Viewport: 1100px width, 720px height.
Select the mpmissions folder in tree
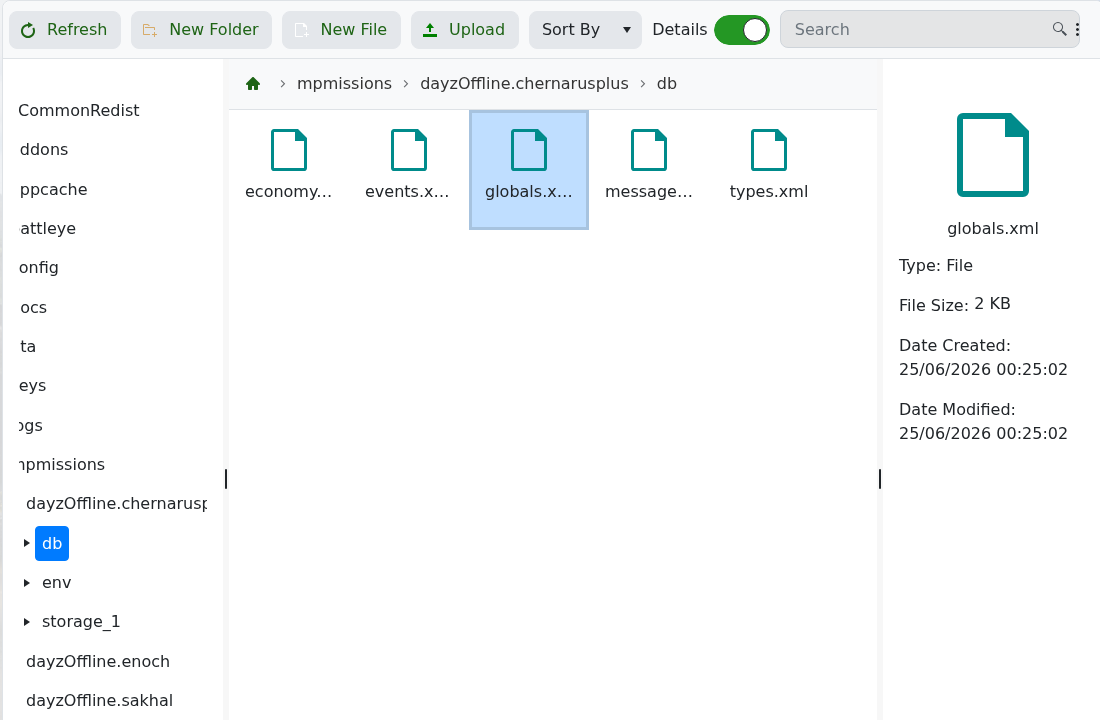(x=62, y=465)
